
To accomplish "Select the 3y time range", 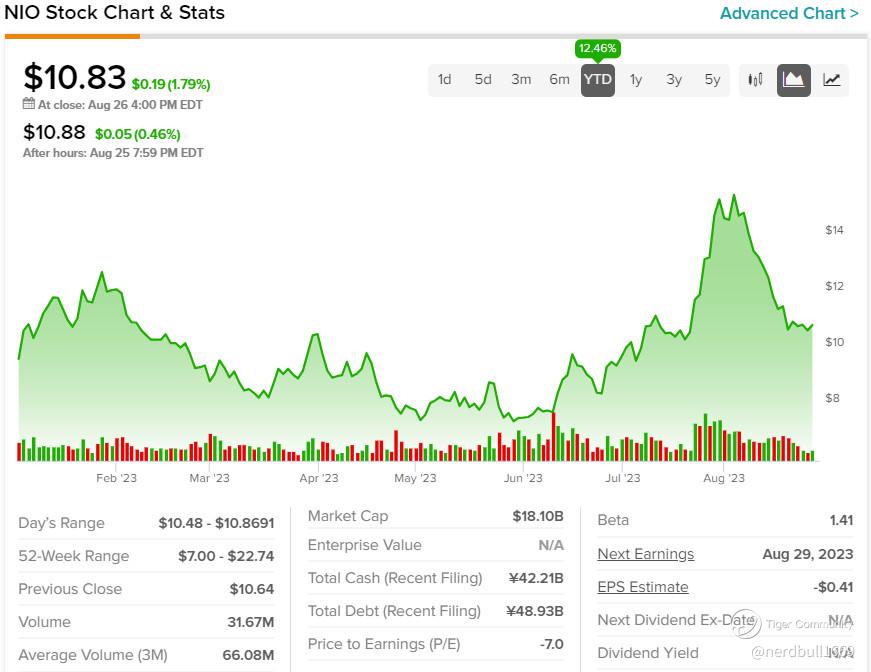I will [674, 80].
